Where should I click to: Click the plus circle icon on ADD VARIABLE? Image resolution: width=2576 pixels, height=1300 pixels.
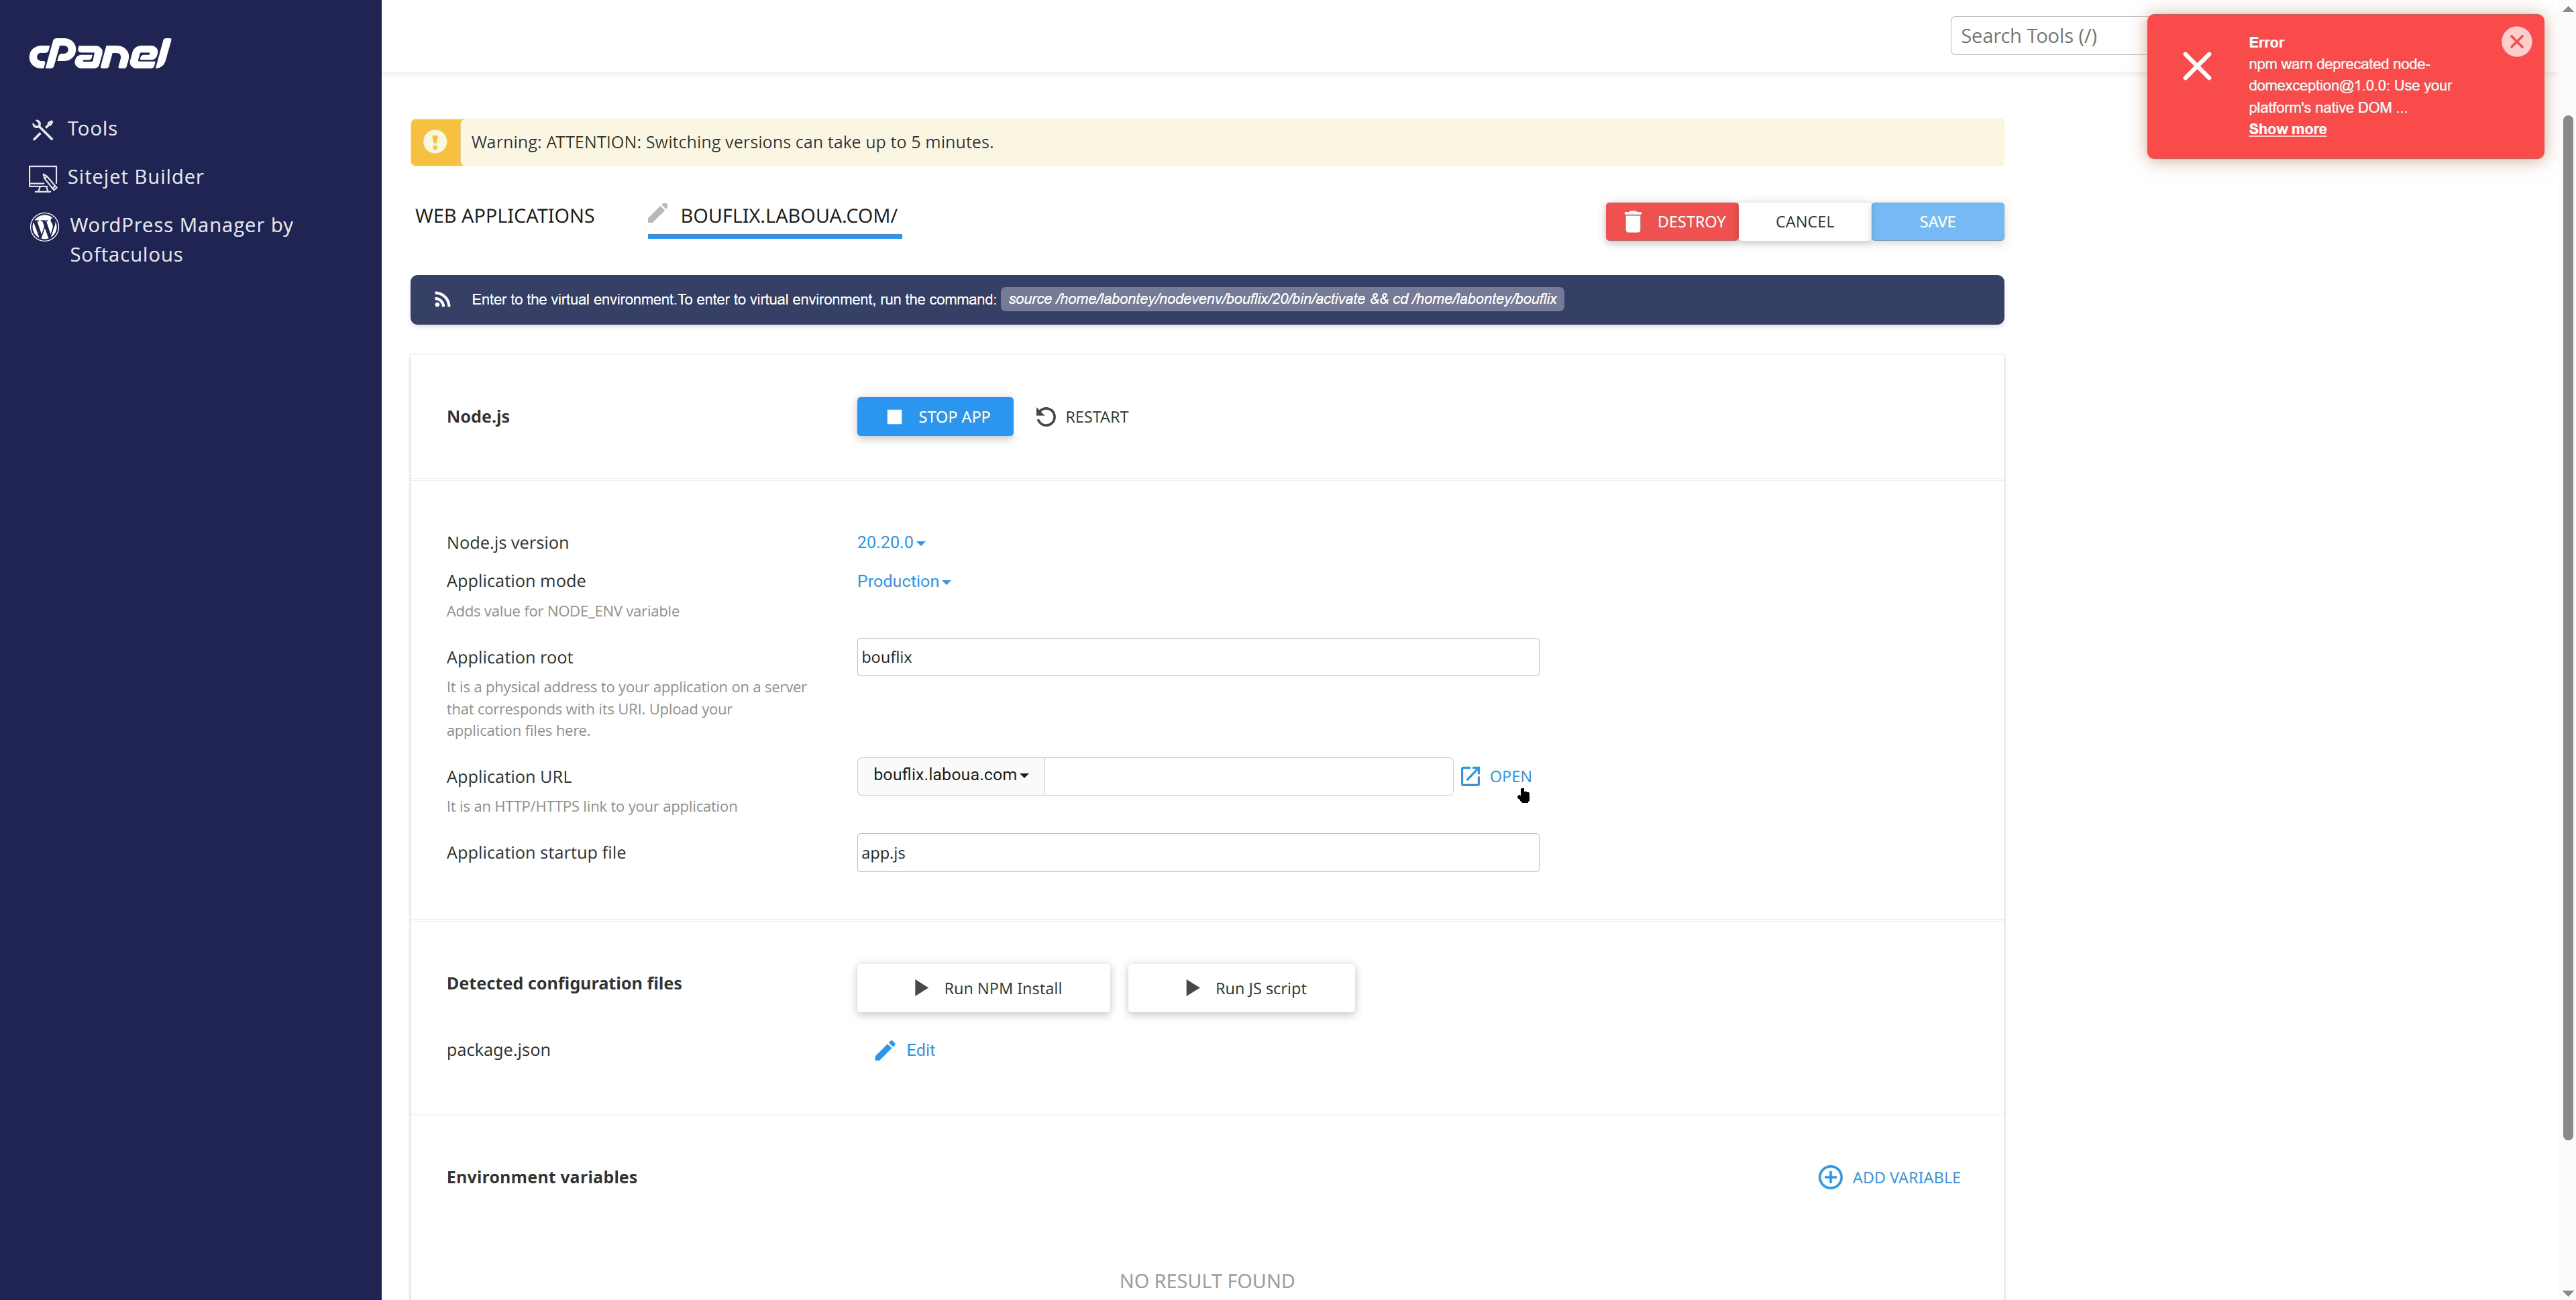[1830, 1177]
